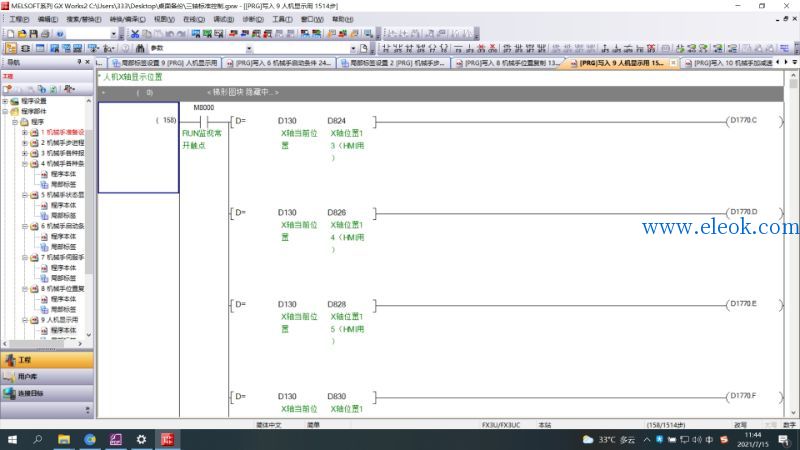Viewport: 800px width, 450px height.
Task: Click the M8000 contact in the ladder
Action: [x=204, y=122]
